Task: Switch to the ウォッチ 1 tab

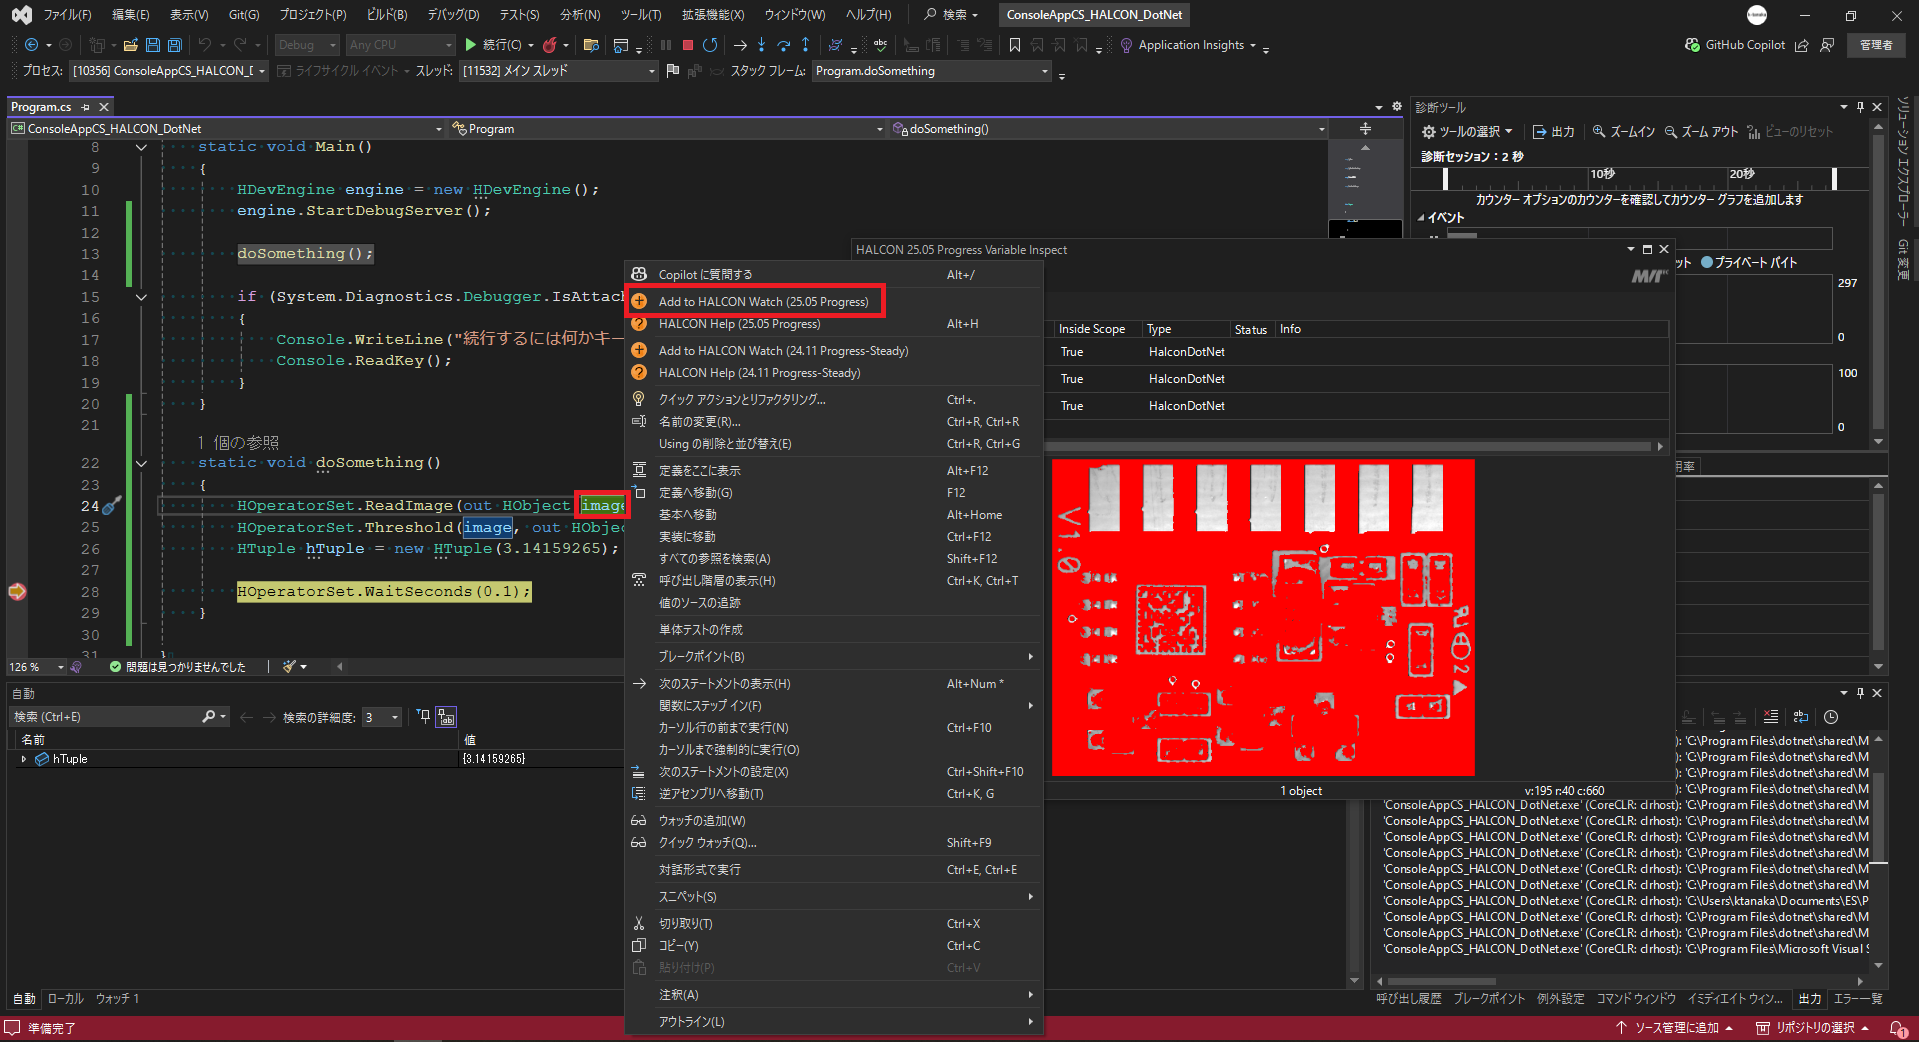Action: coord(117,999)
